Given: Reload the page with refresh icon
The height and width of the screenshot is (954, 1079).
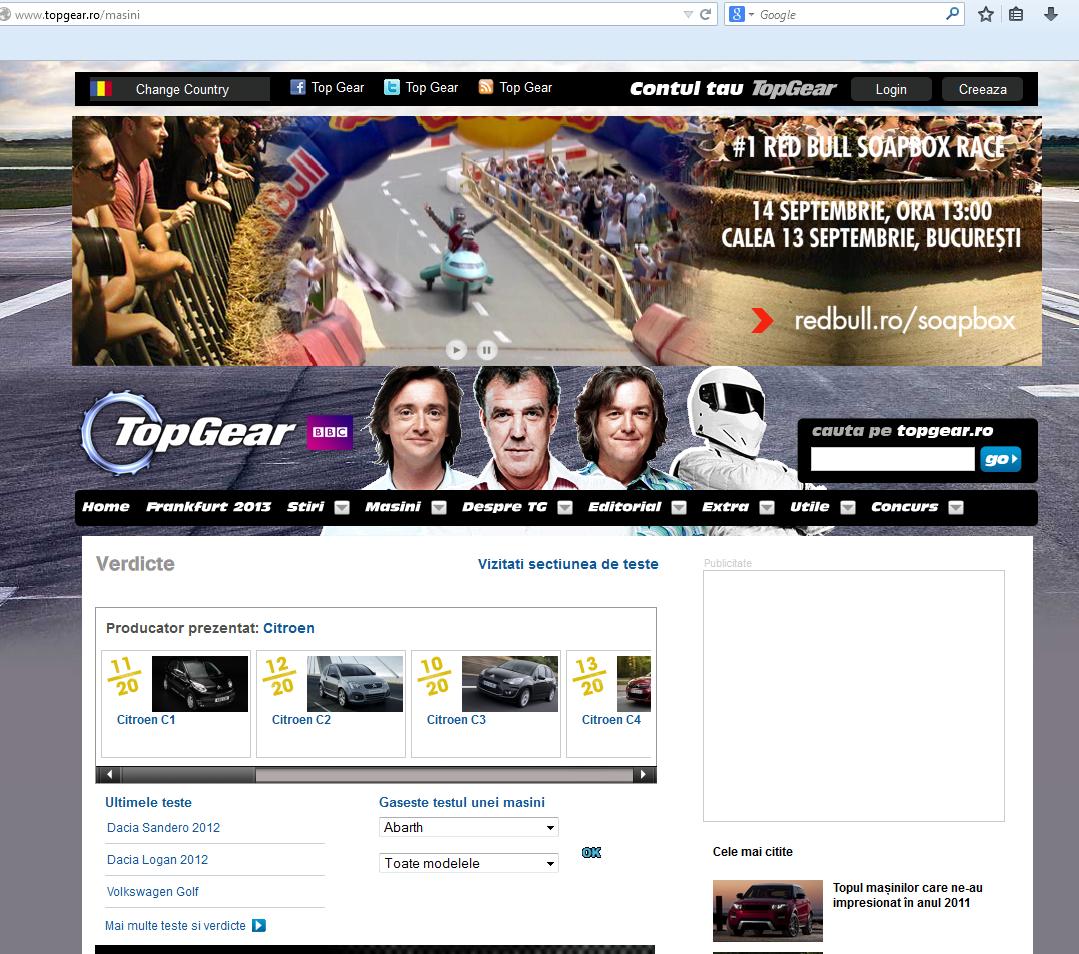Looking at the screenshot, I should [705, 14].
